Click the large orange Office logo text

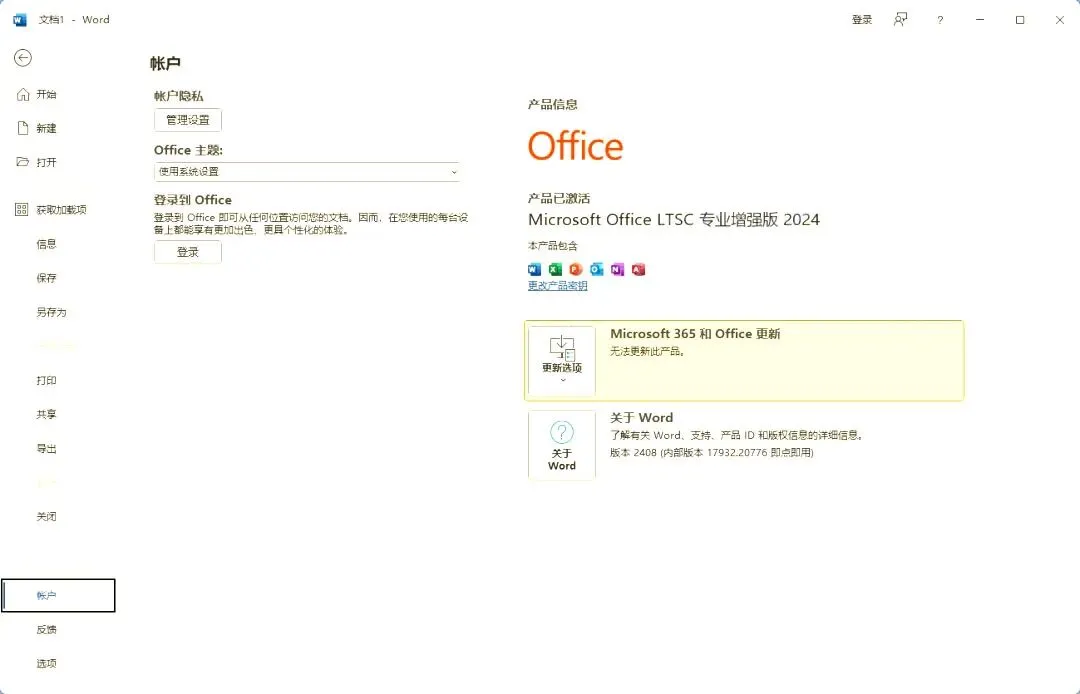[x=575, y=146]
